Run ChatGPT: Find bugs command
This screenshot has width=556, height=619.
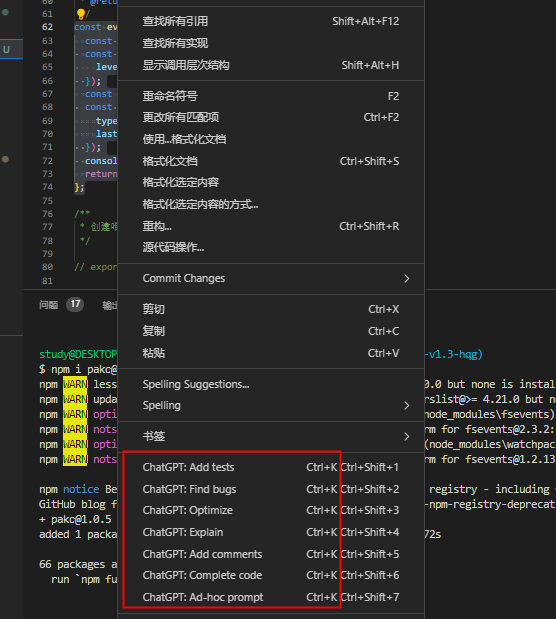[271, 490]
